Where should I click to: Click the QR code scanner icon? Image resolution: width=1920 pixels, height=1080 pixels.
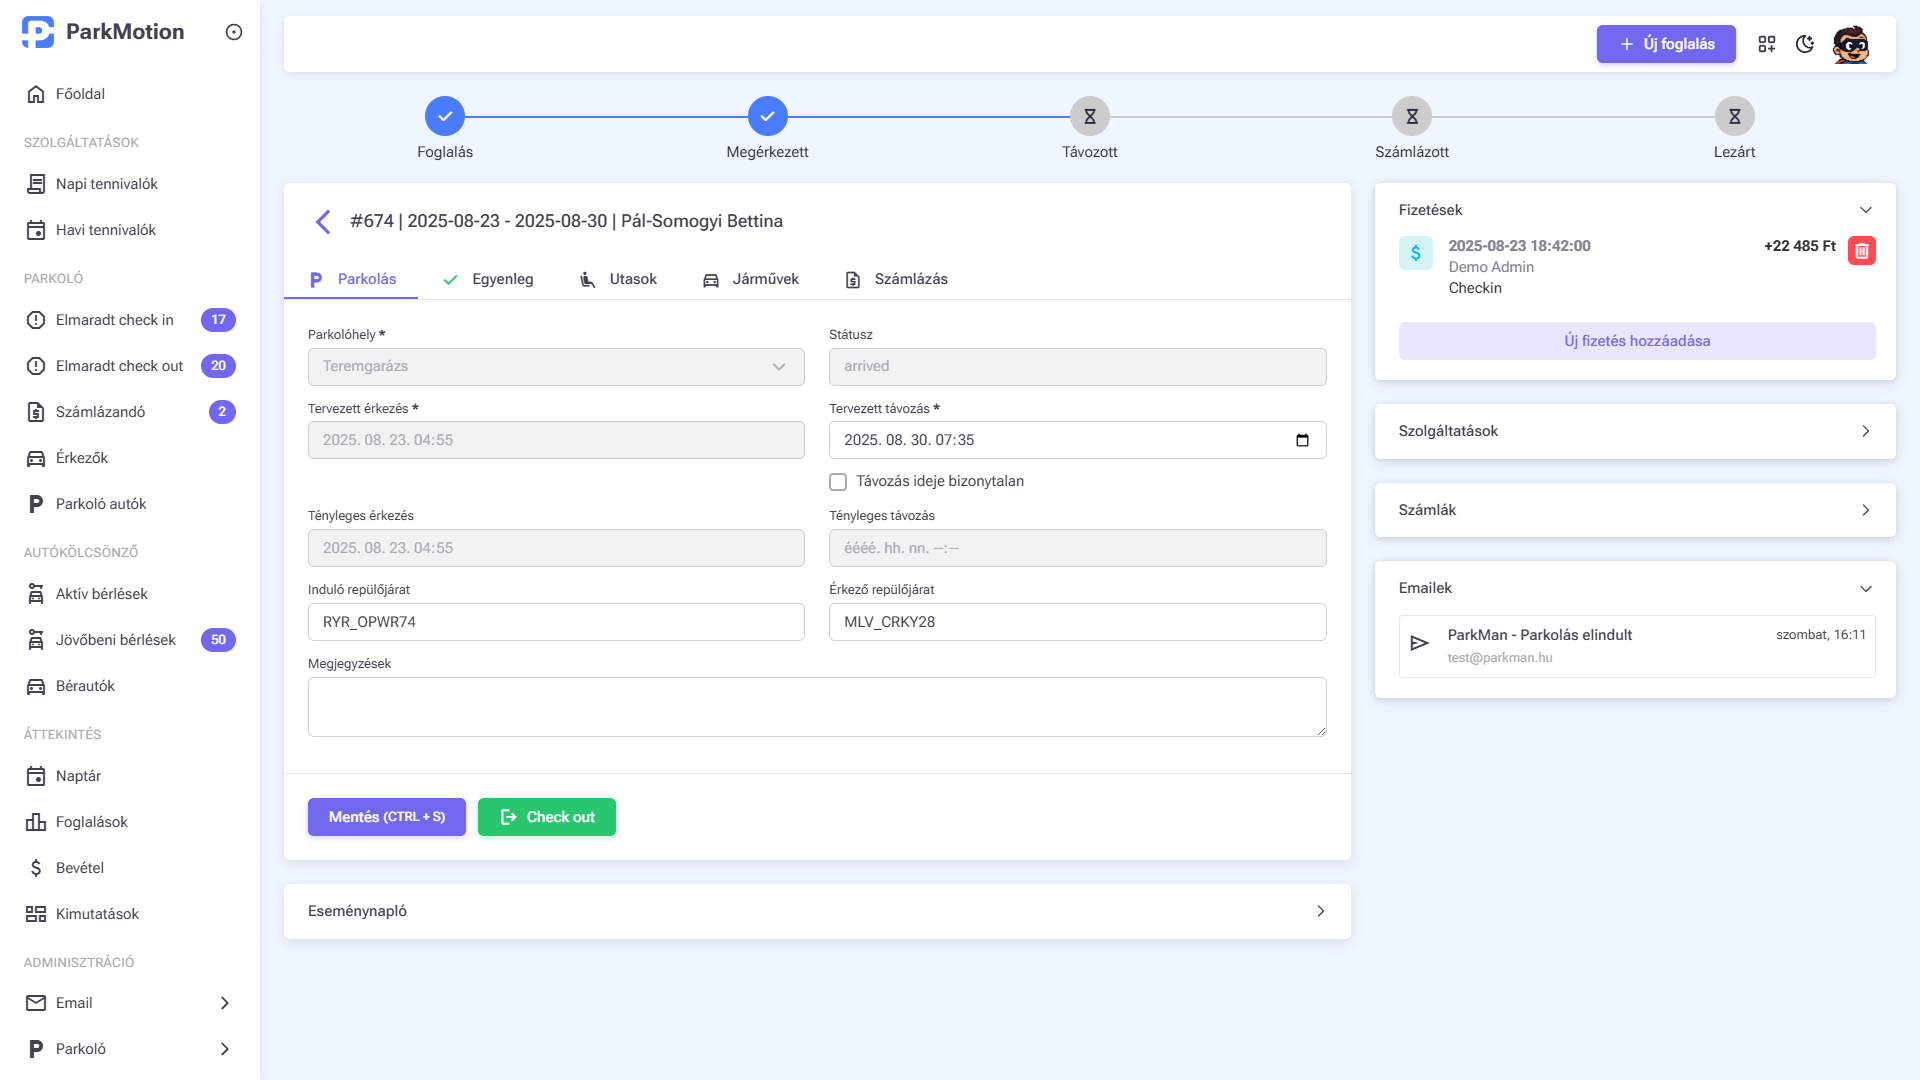1767,44
